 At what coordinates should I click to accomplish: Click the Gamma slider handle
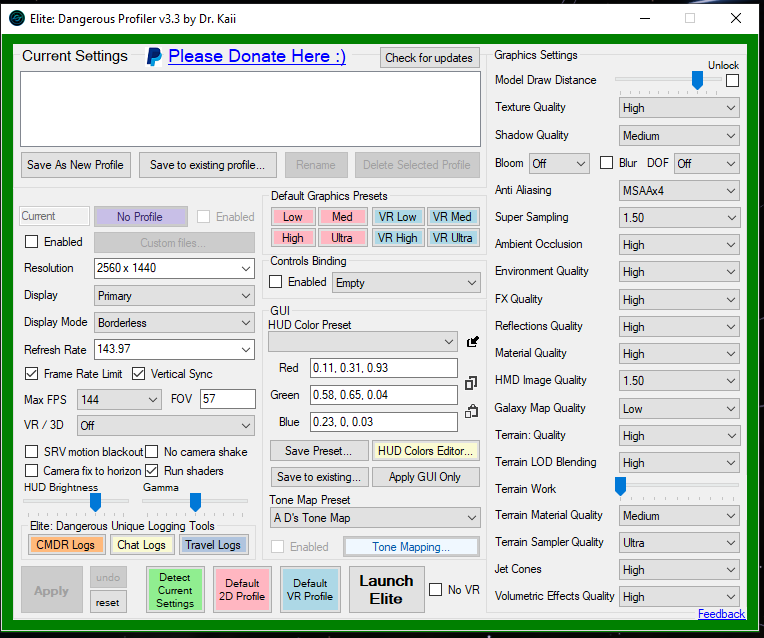pos(195,502)
